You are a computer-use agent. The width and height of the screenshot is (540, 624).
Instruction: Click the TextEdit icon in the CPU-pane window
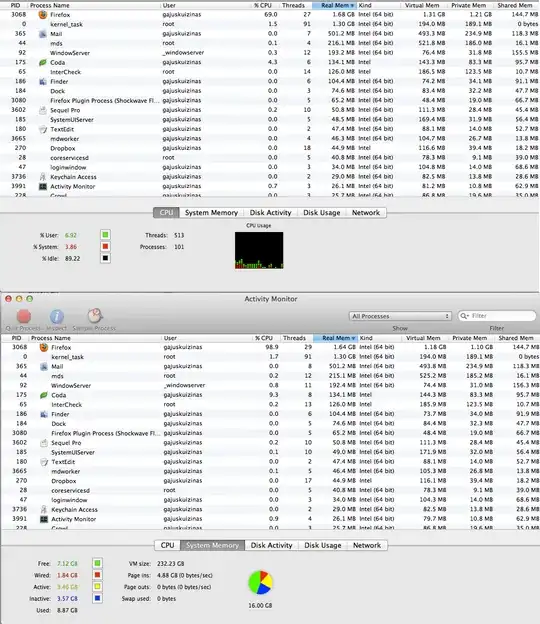point(43,129)
